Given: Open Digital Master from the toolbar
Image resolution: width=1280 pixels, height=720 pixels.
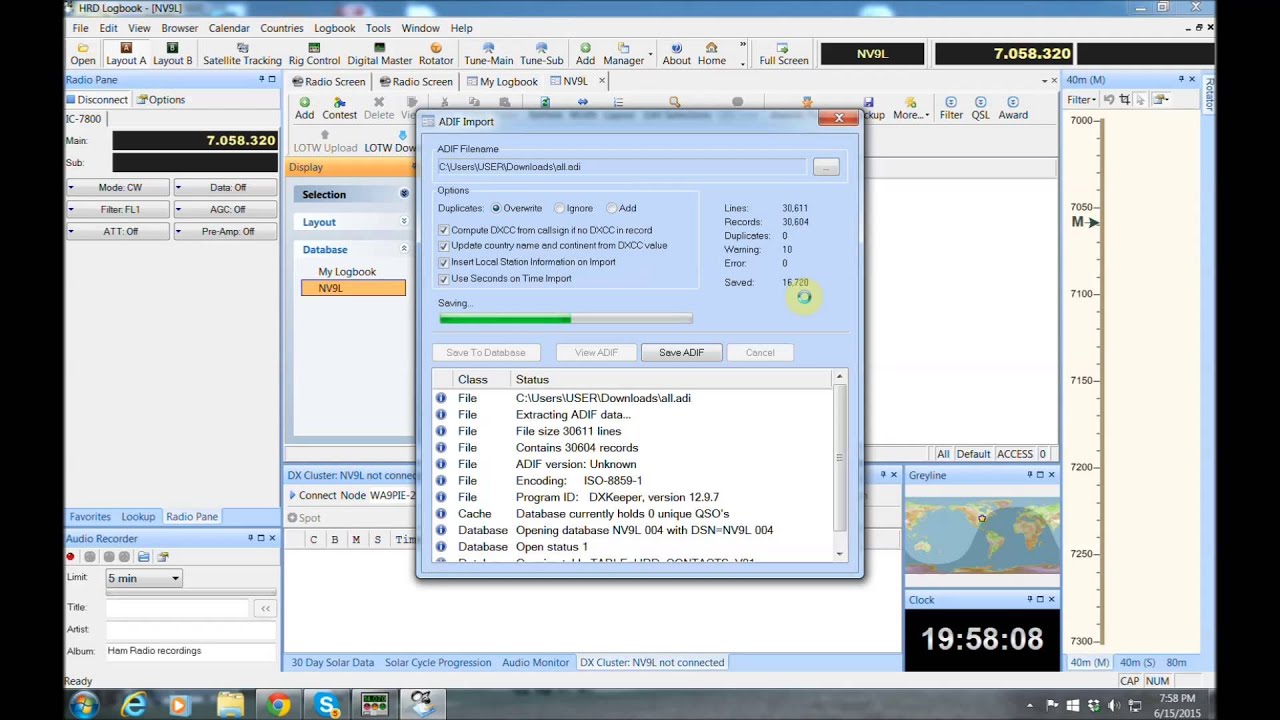Looking at the screenshot, I should coord(379,54).
